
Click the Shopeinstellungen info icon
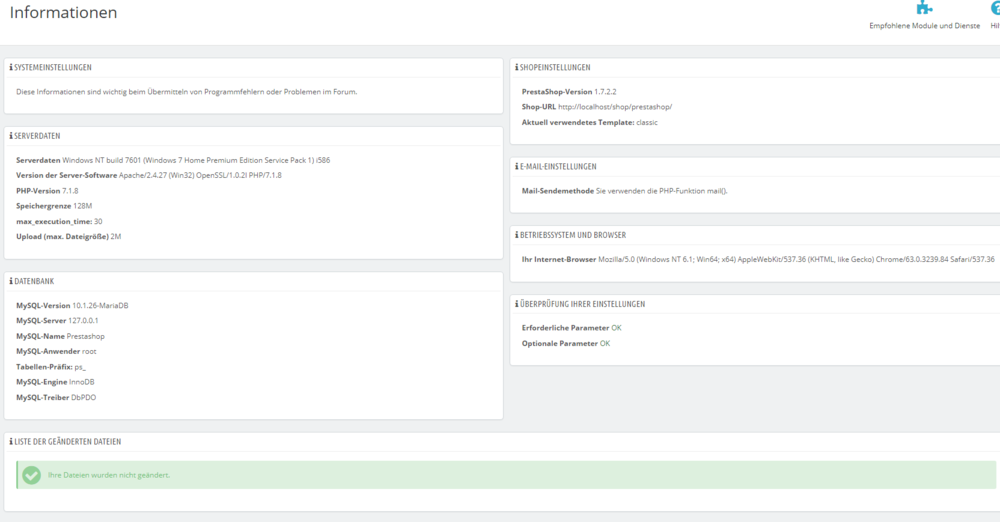[517, 67]
